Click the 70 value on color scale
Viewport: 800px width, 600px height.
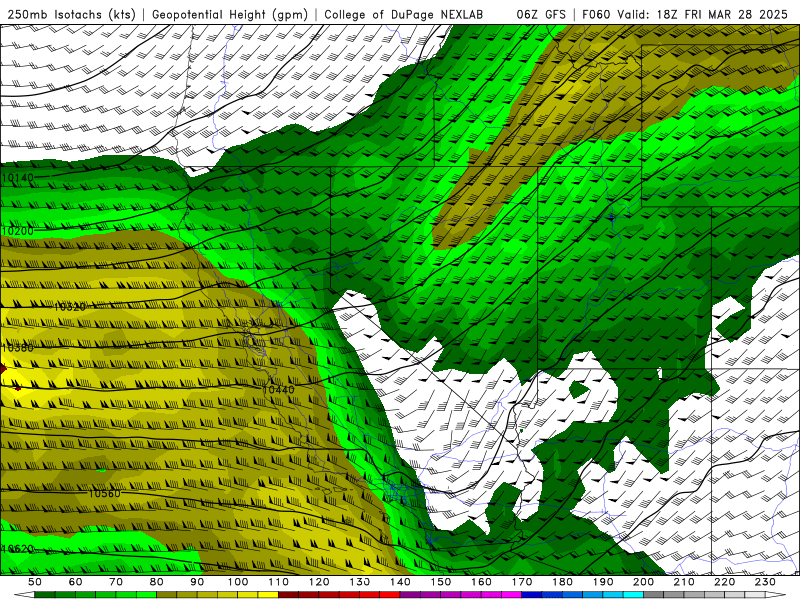tap(116, 582)
